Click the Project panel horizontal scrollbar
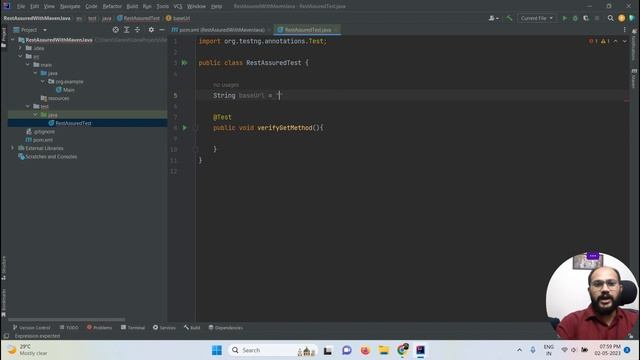Viewport: 640px width, 360px height. (67, 320)
